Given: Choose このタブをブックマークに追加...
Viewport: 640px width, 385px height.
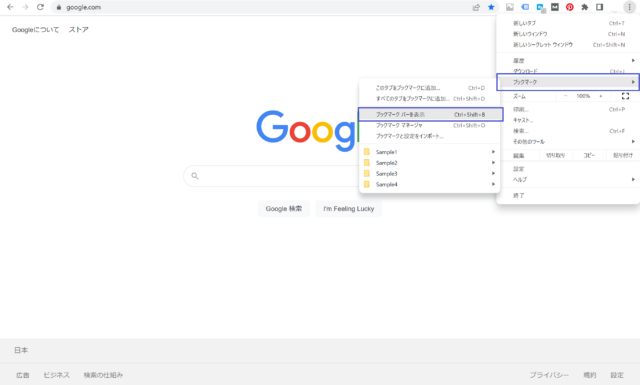Looking at the screenshot, I should point(429,88).
